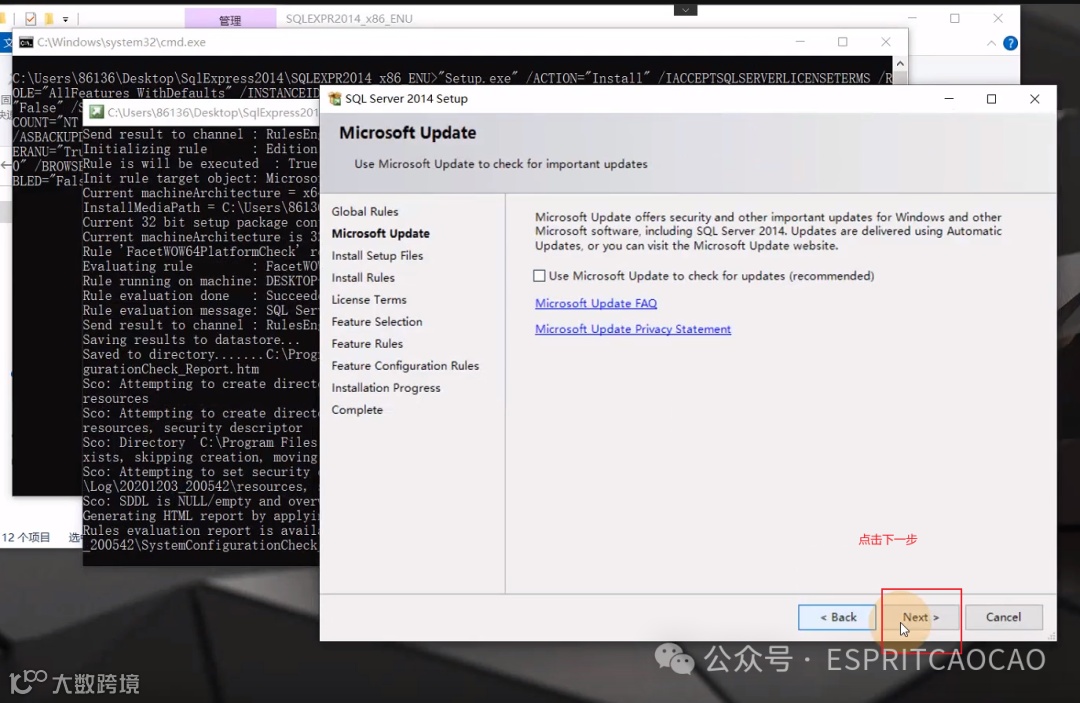Maximize the Explorer window
The image size is (1080, 703).
coord(955,19)
